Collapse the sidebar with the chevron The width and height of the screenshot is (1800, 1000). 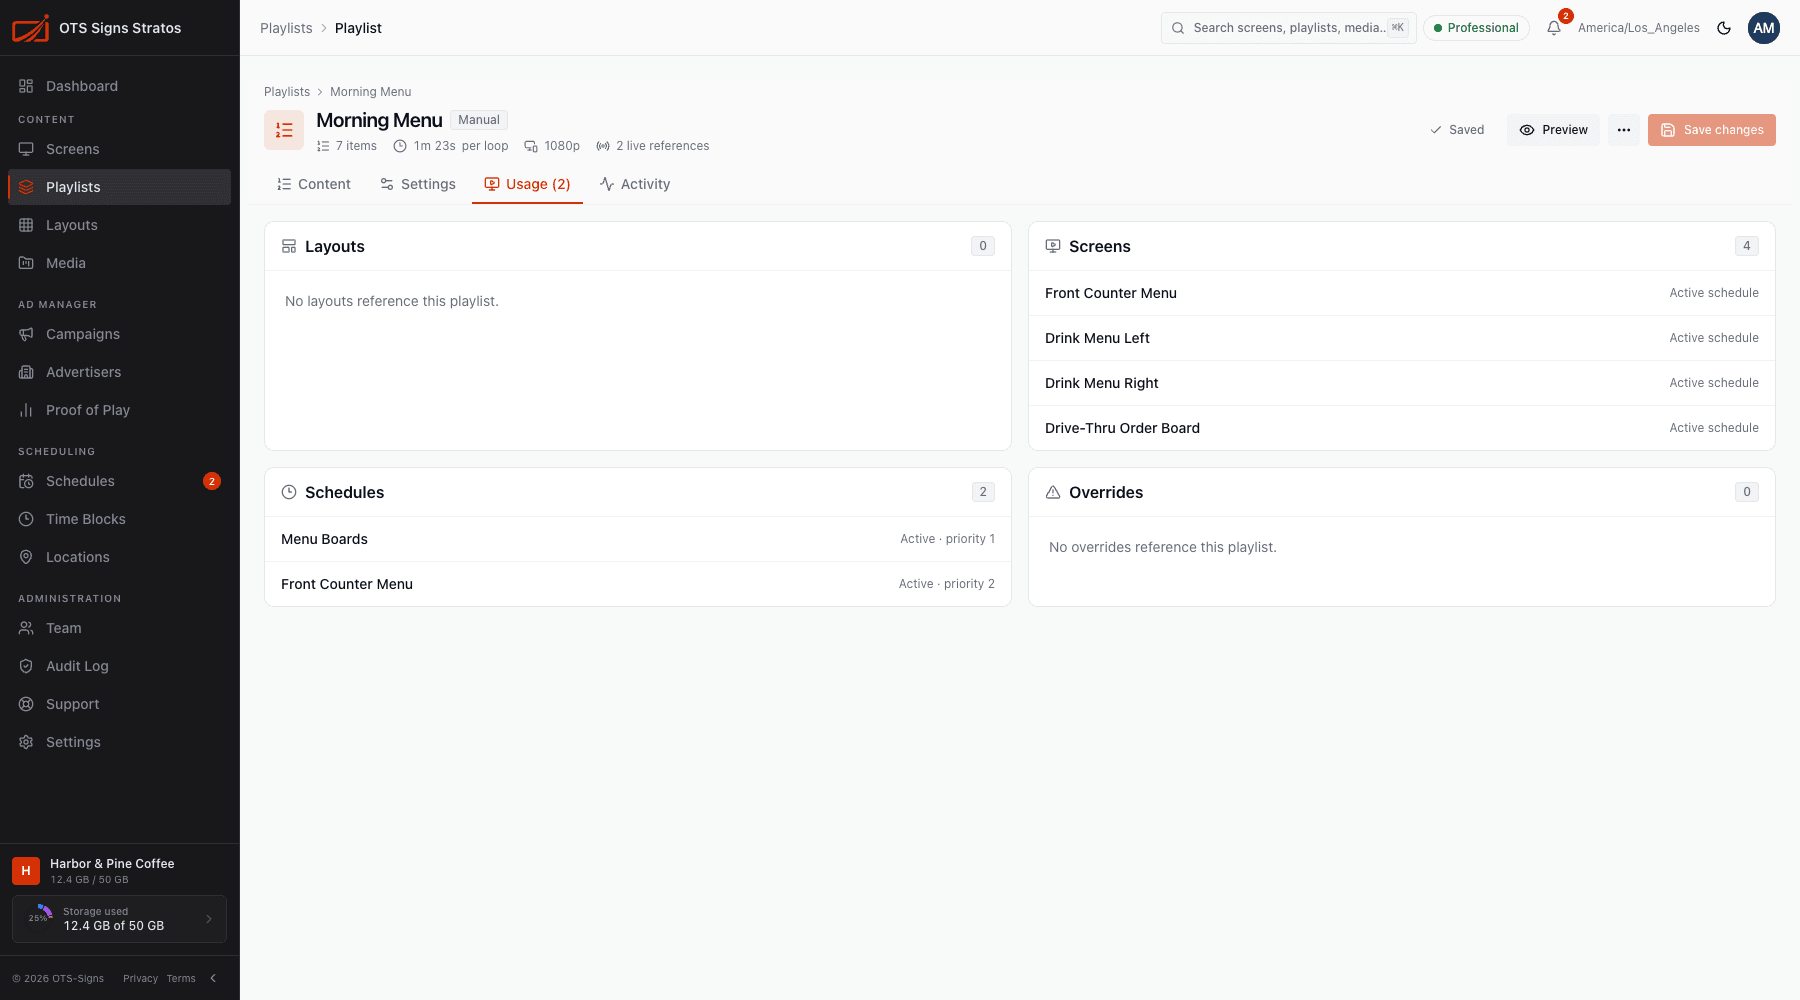pos(213,978)
